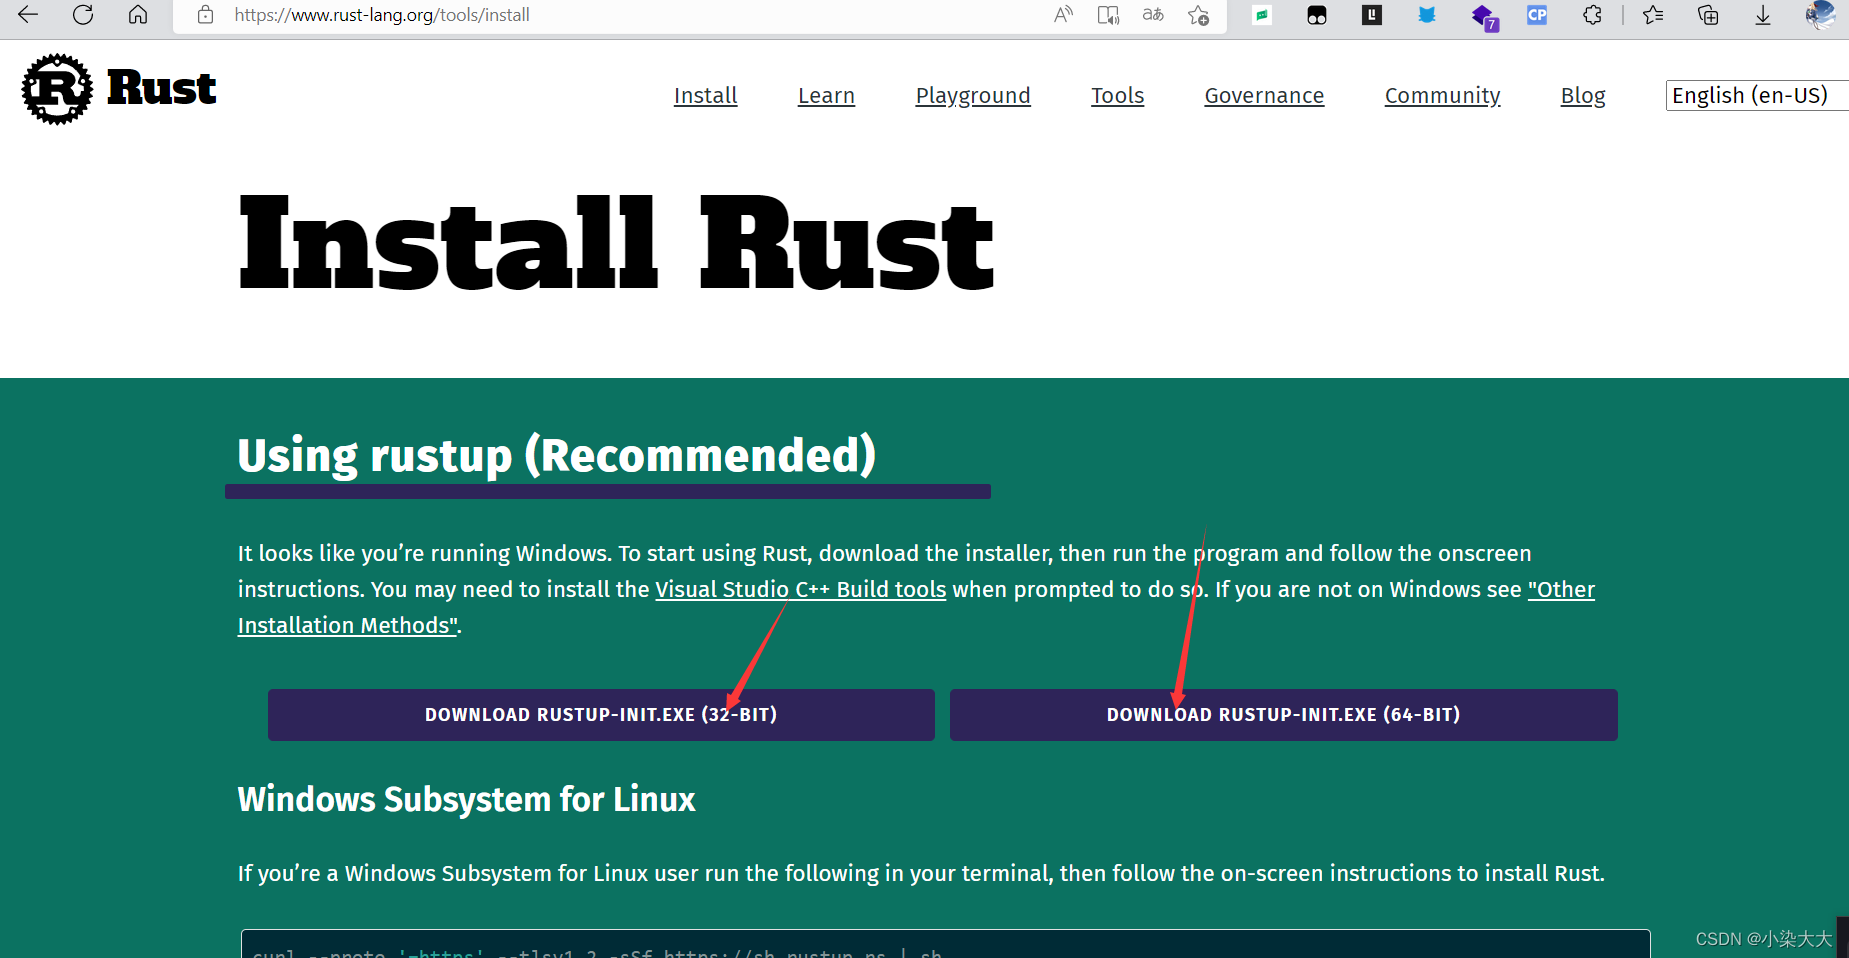Open the Governance nav link
Image resolution: width=1849 pixels, height=958 pixels.
tap(1264, 96)
